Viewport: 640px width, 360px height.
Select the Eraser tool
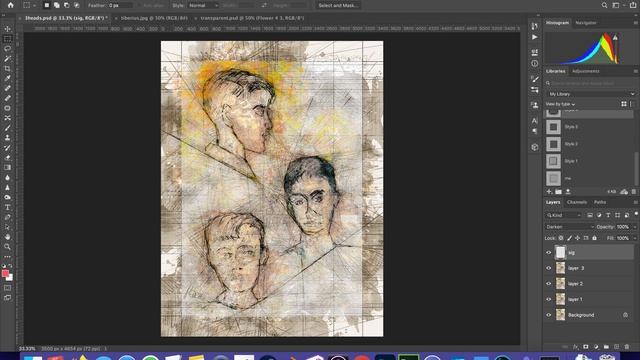click(x=7, y=158)
